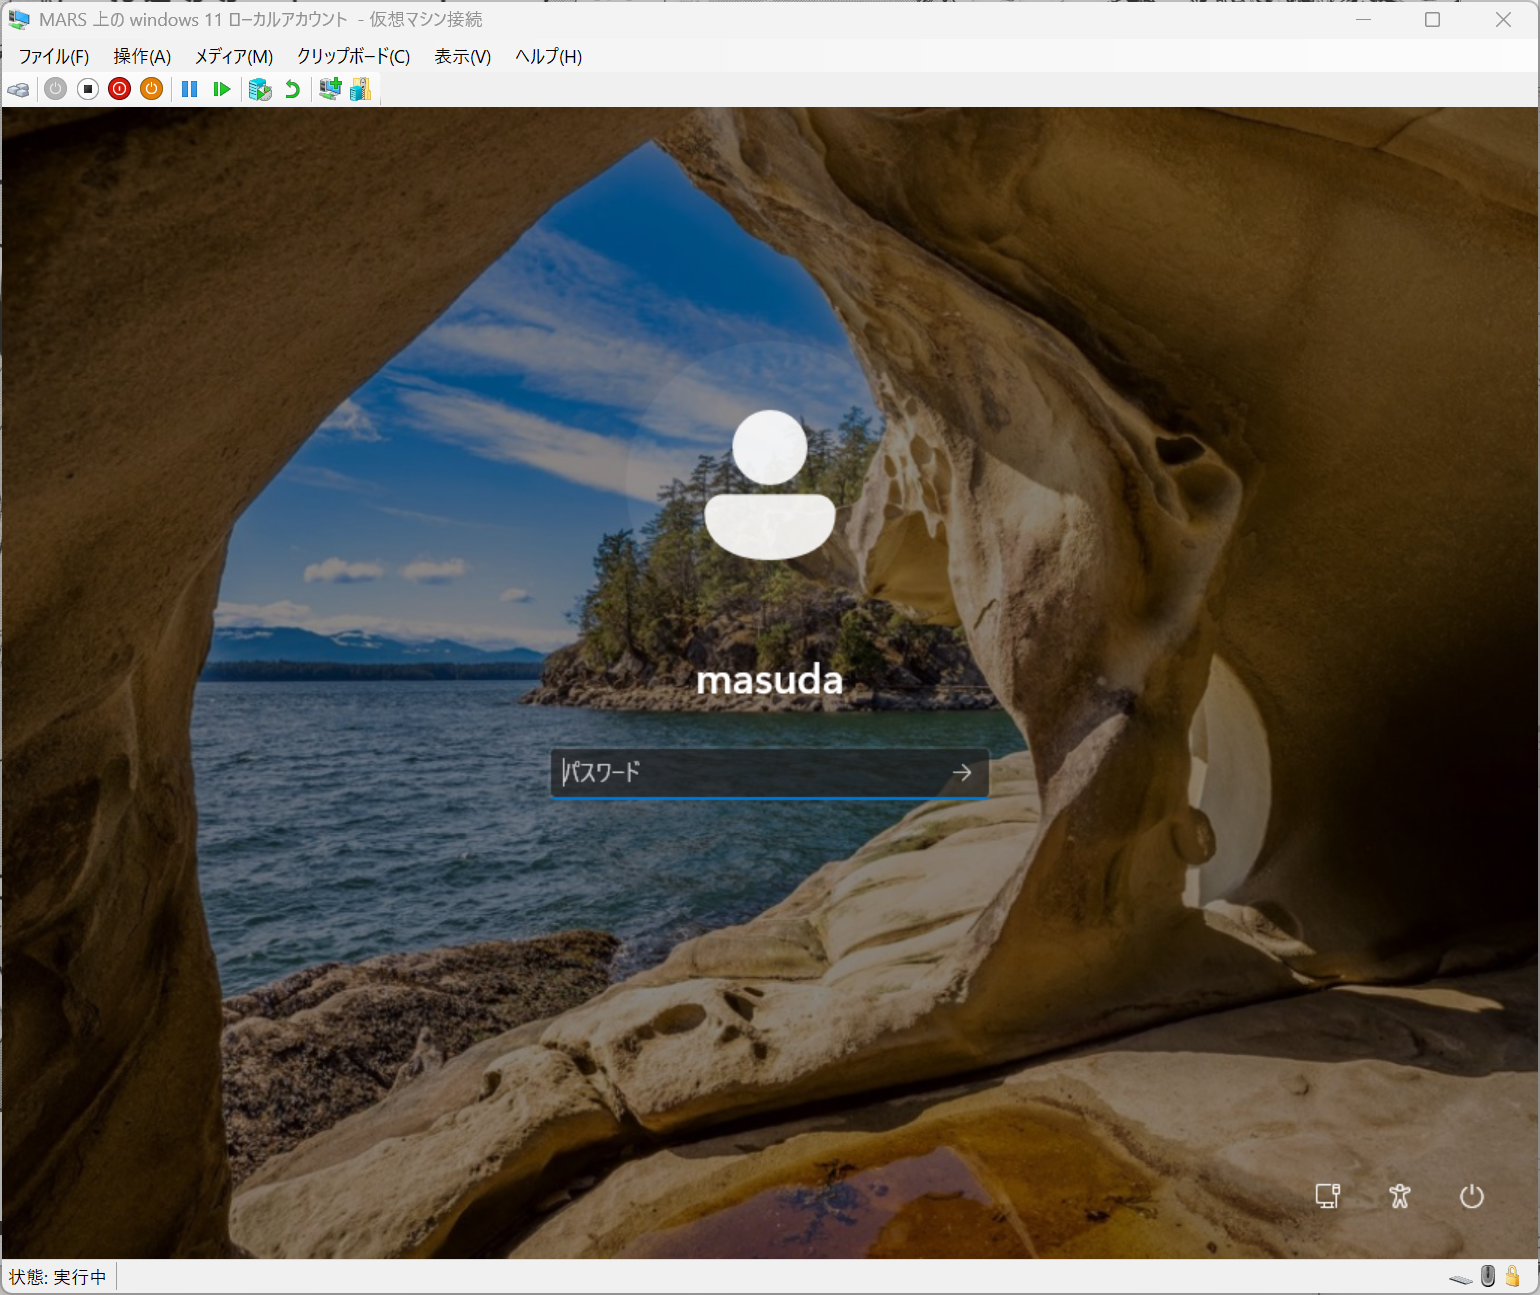Open the ファイル(F) menu
Screen dimensions: 1540x1295
(x=54, y=57)
